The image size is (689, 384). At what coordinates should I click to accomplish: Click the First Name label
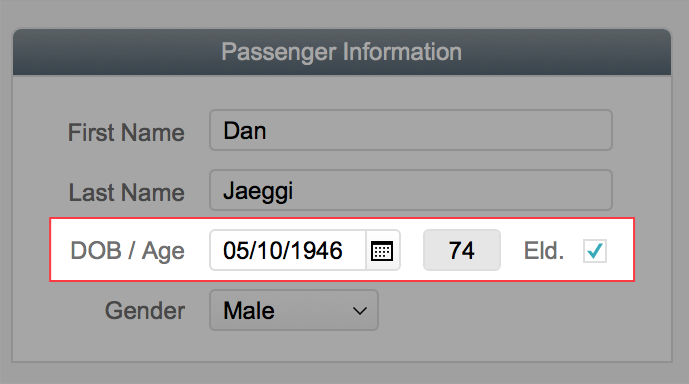click(126, 132)
